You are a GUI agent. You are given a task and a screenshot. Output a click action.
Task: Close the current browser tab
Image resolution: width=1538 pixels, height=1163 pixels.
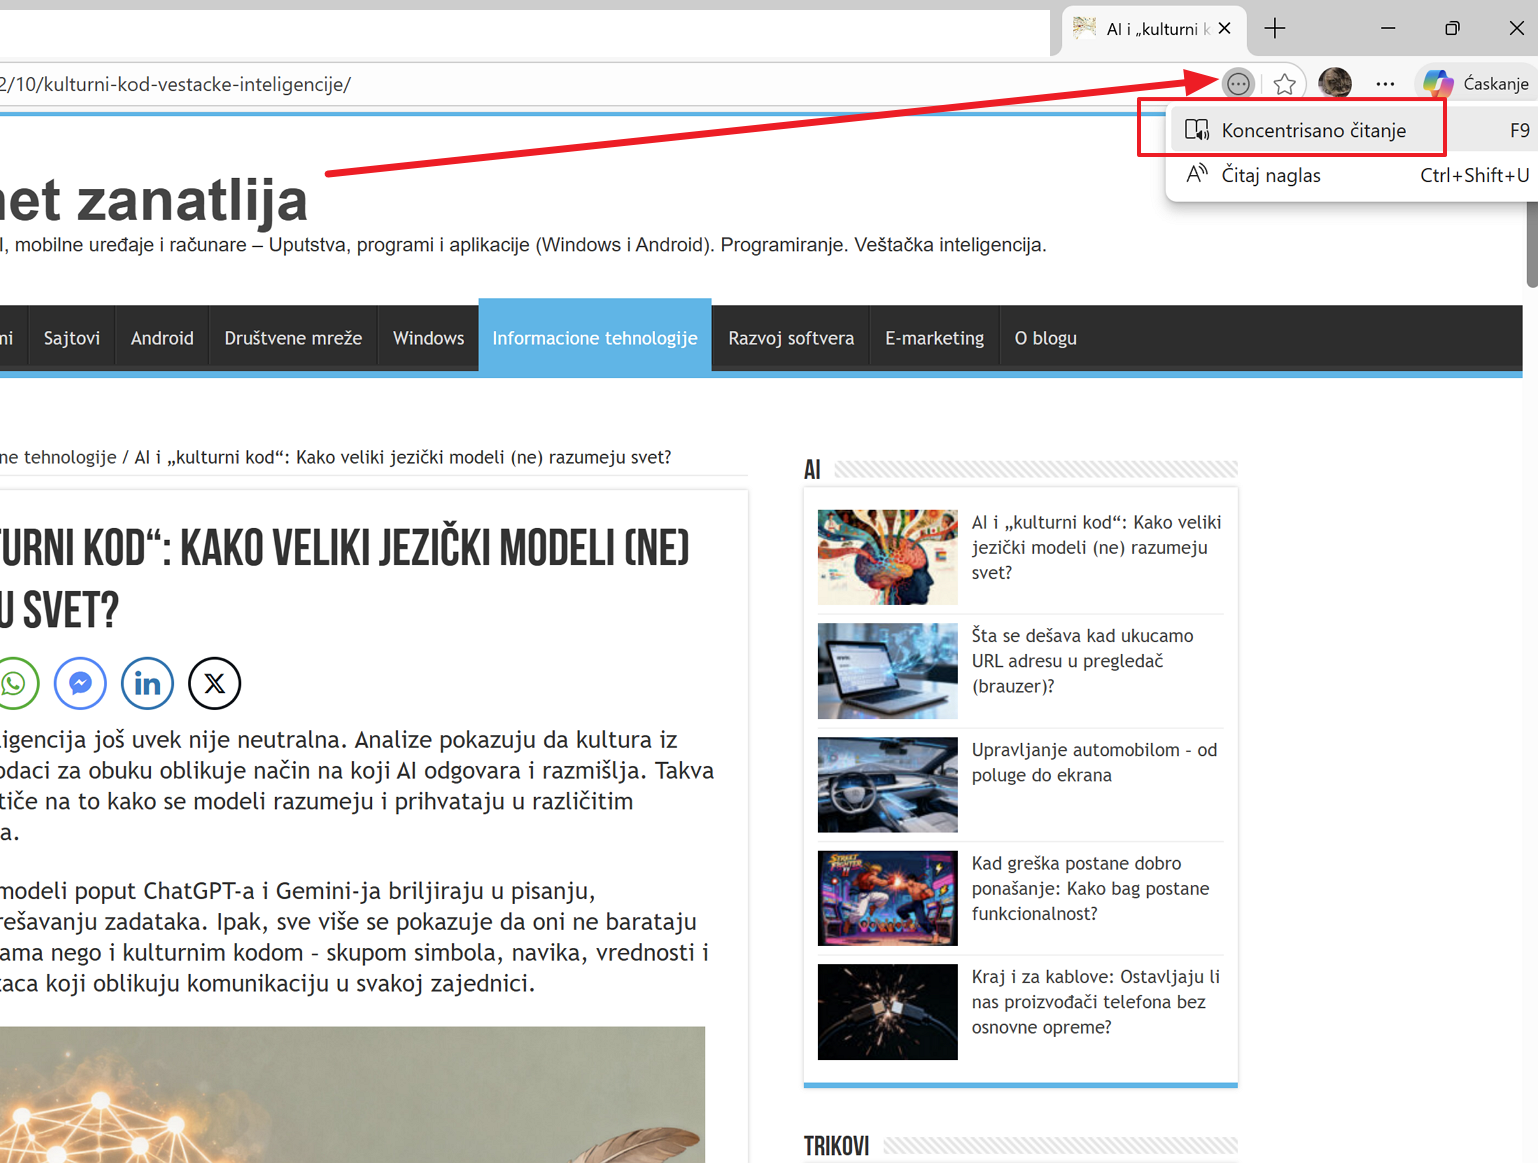tap(1225, 29)
